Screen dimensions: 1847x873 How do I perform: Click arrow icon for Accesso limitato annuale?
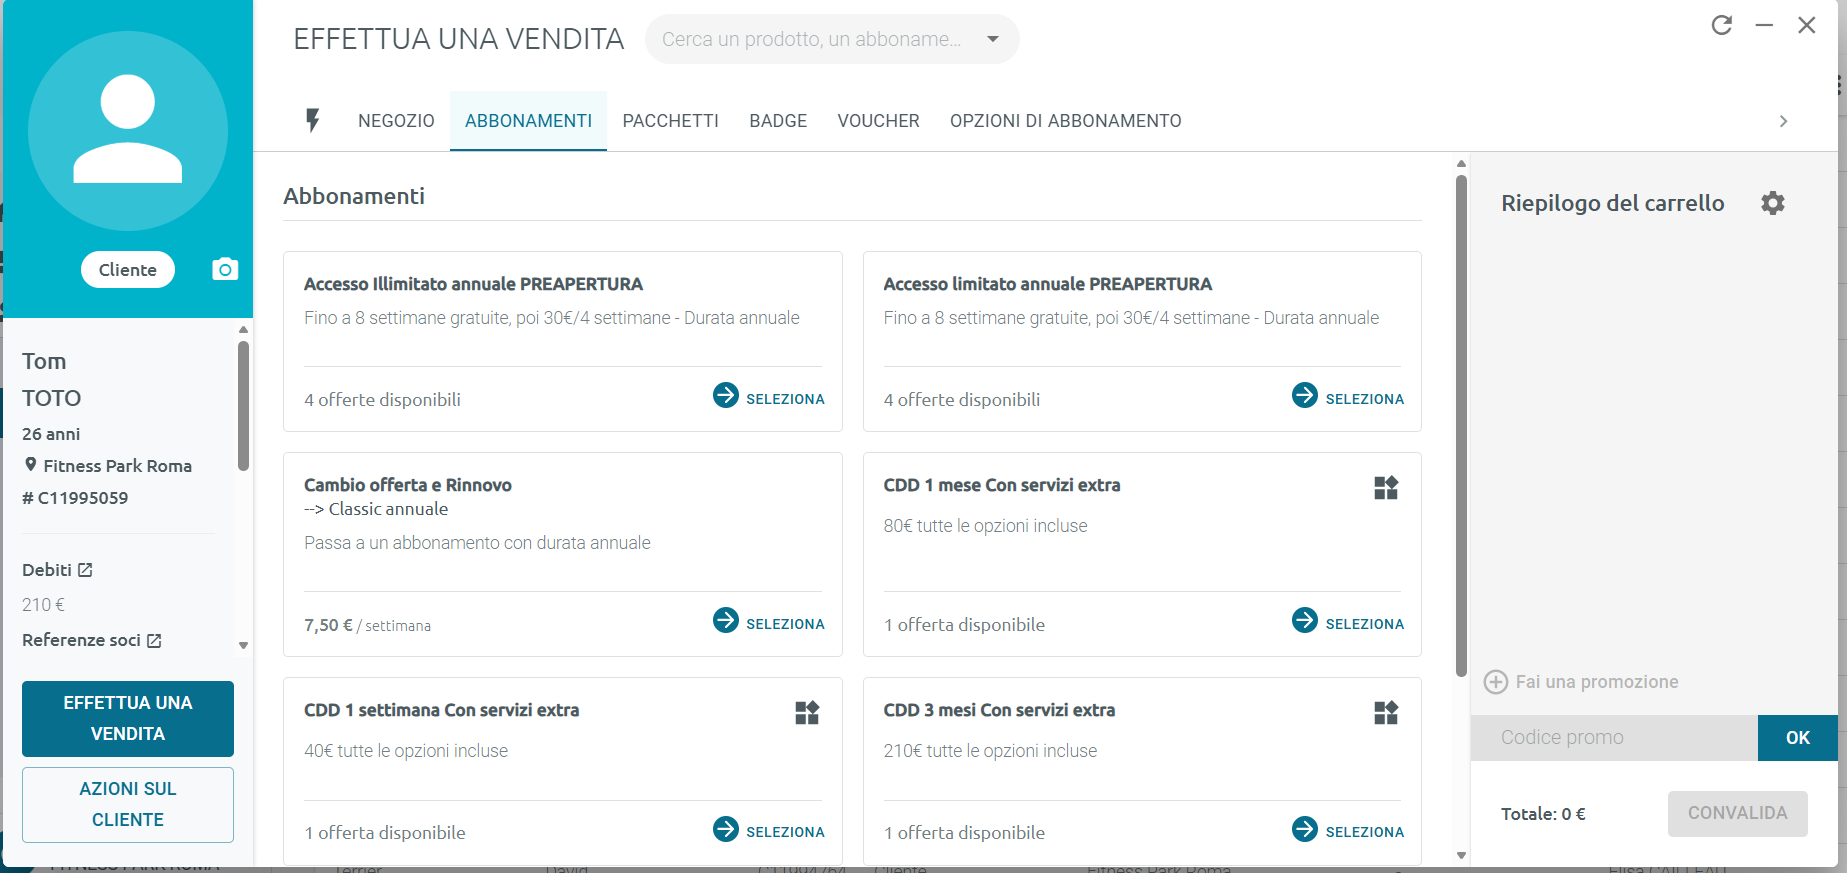click(1305, 395)
